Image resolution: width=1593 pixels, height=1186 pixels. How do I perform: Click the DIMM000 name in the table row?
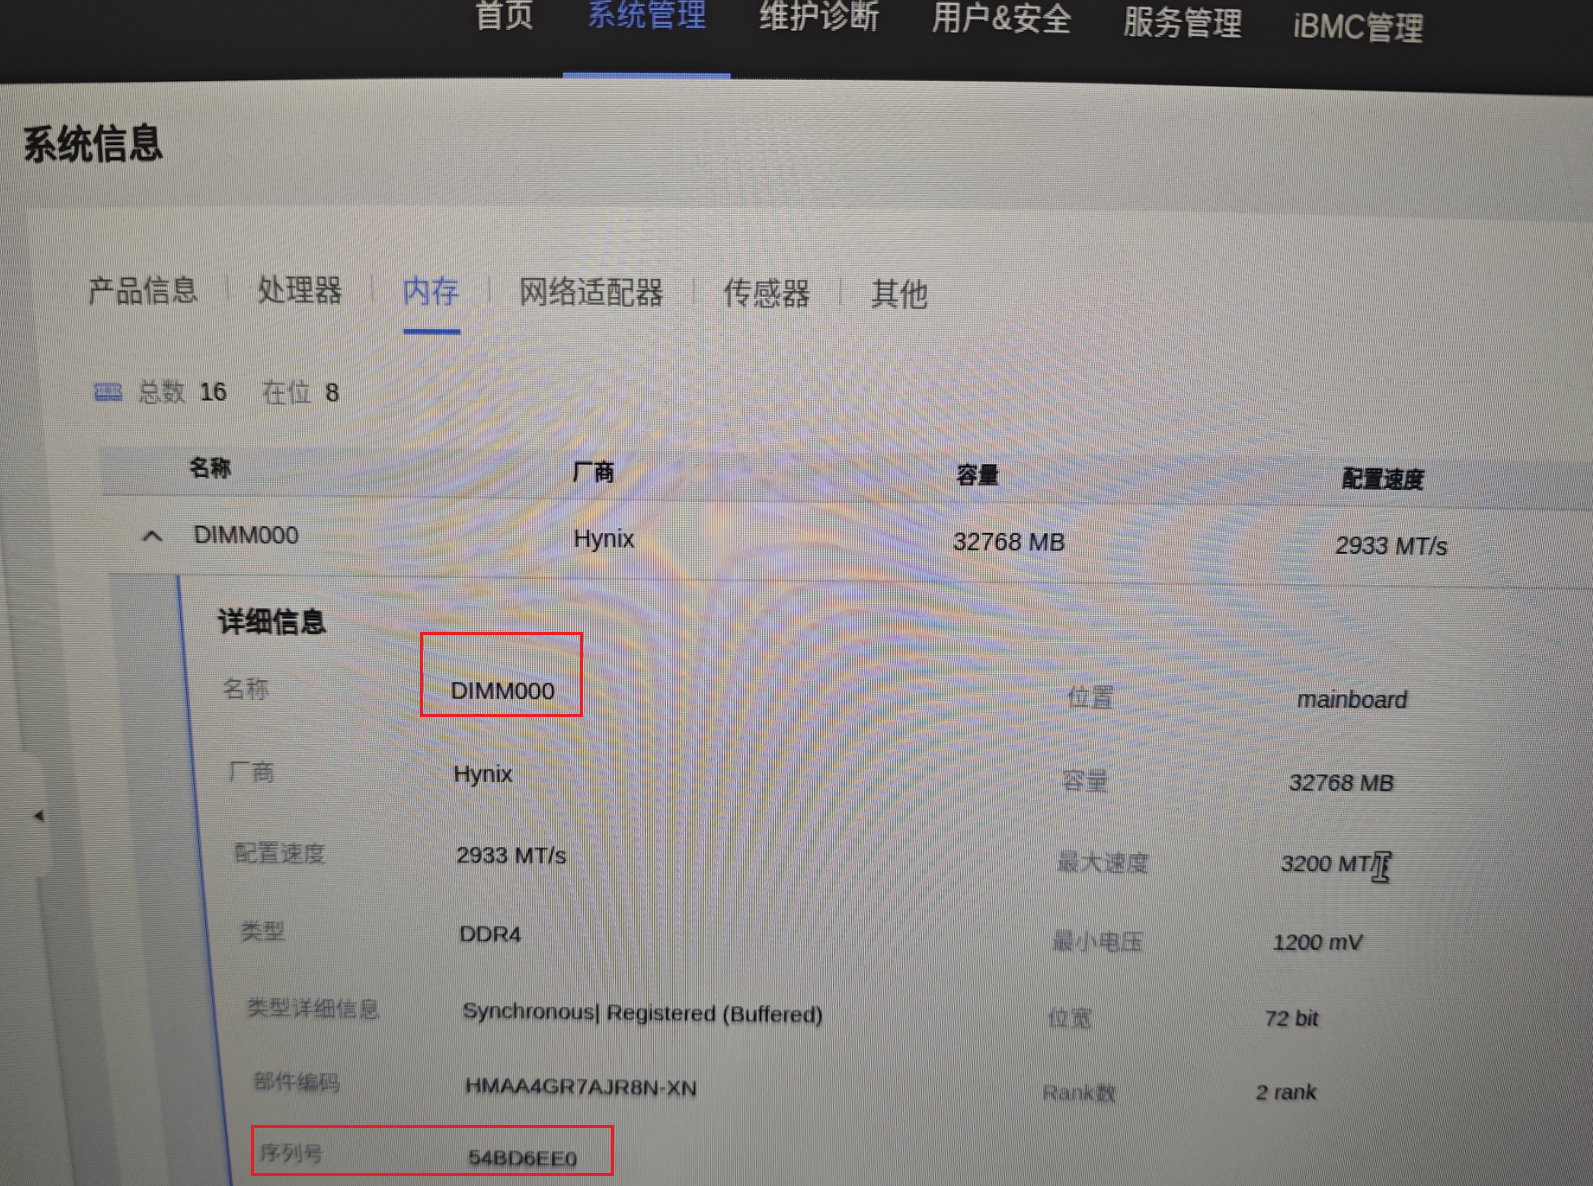click(x=246, y=535)
